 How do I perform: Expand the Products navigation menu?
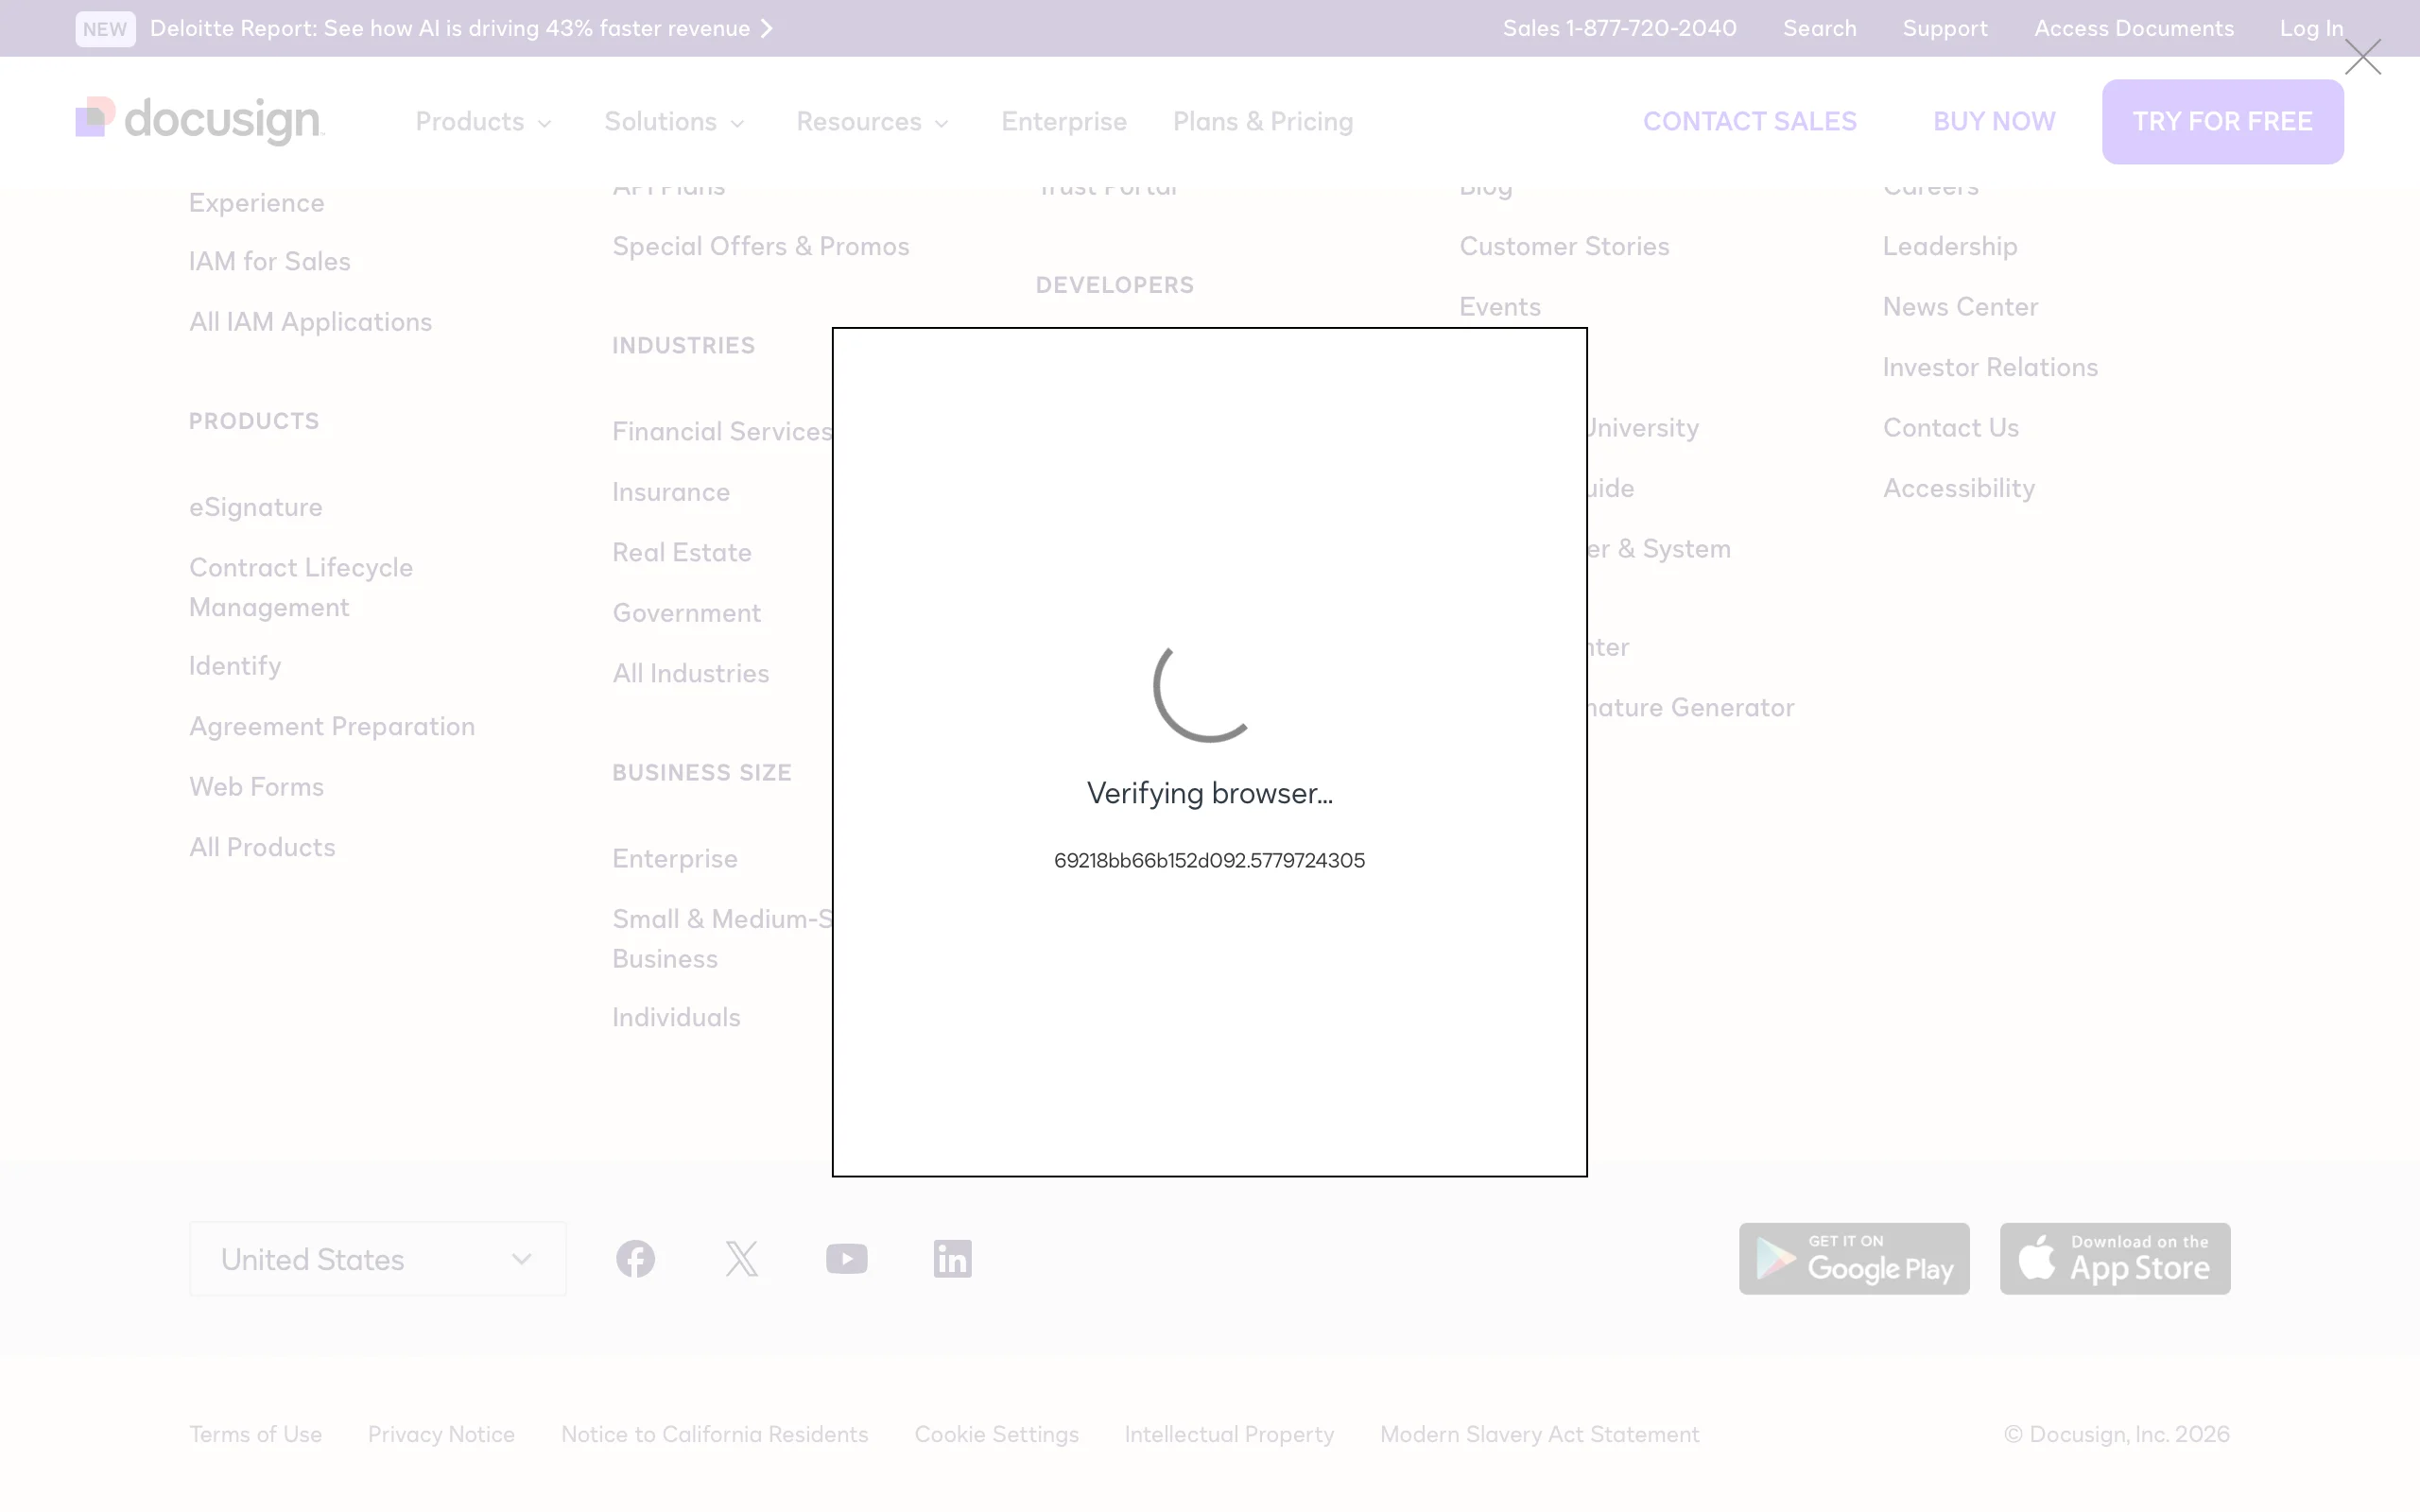(x=484, y=122)
